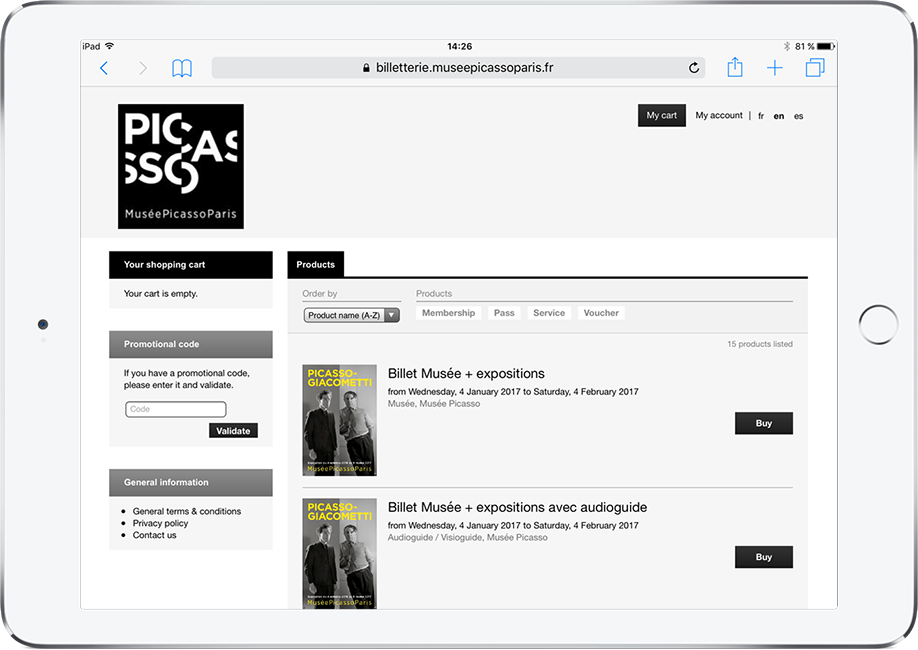Switch language to en
This screenshot has height=650, width=918.
coord(779,116)
